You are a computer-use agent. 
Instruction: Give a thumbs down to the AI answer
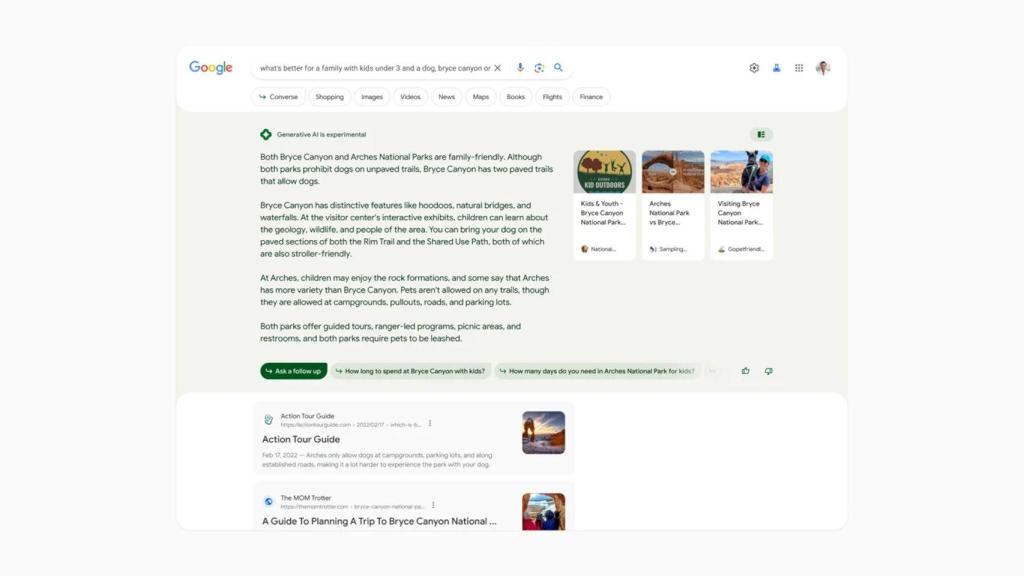[768, 370]
